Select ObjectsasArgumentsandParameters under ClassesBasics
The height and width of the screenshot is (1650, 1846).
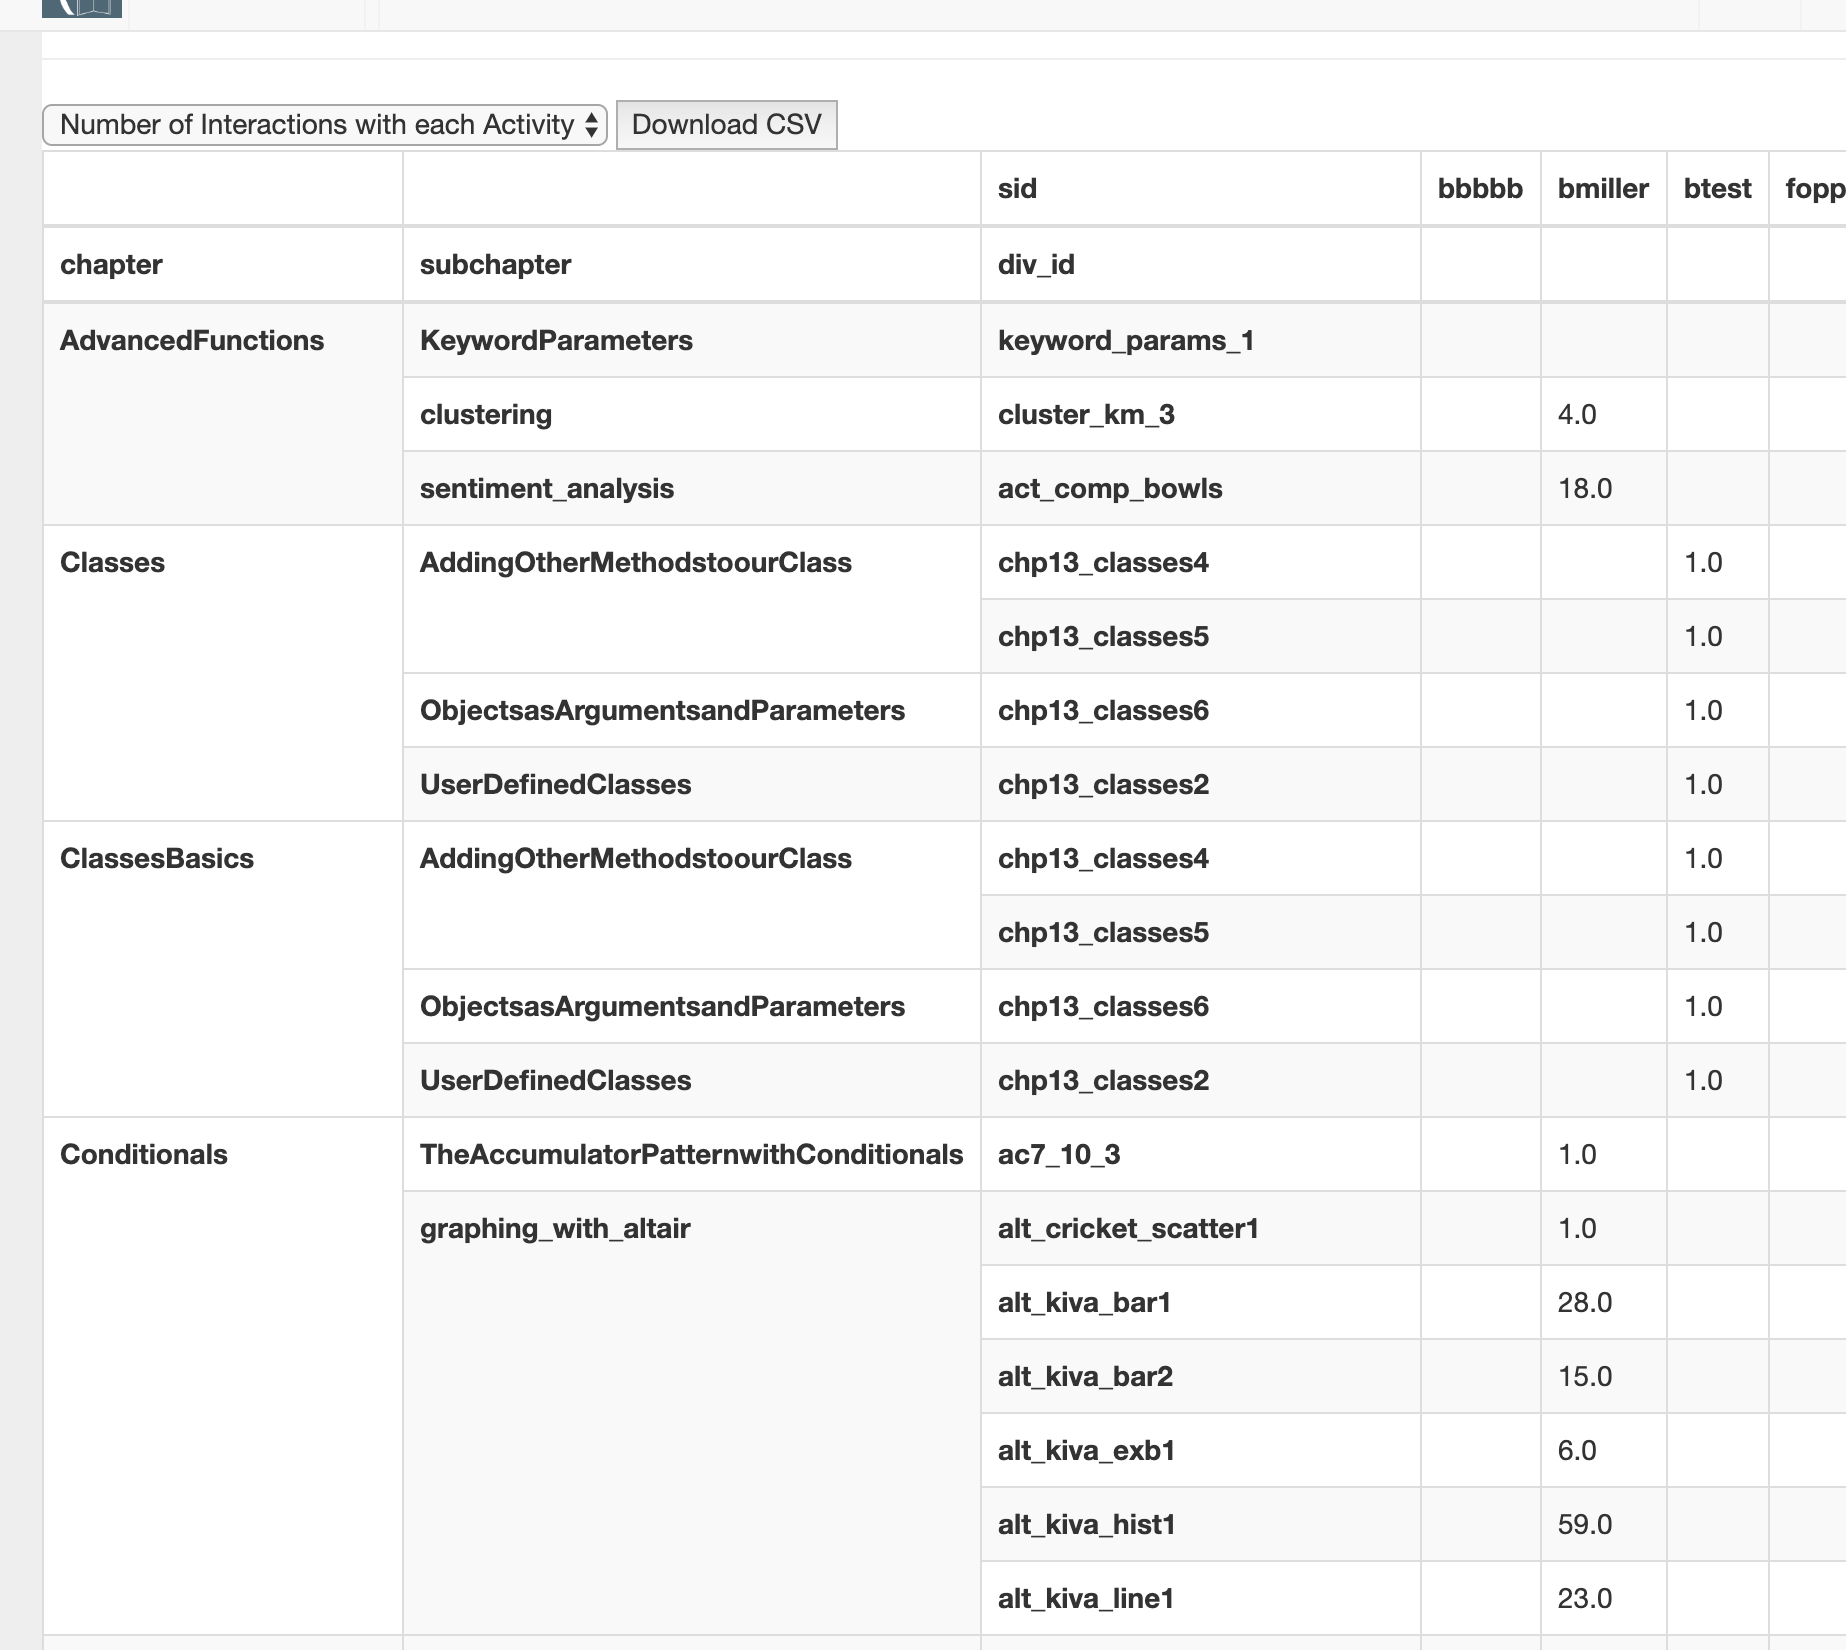pyautogui.click(x=692, y=1006)
